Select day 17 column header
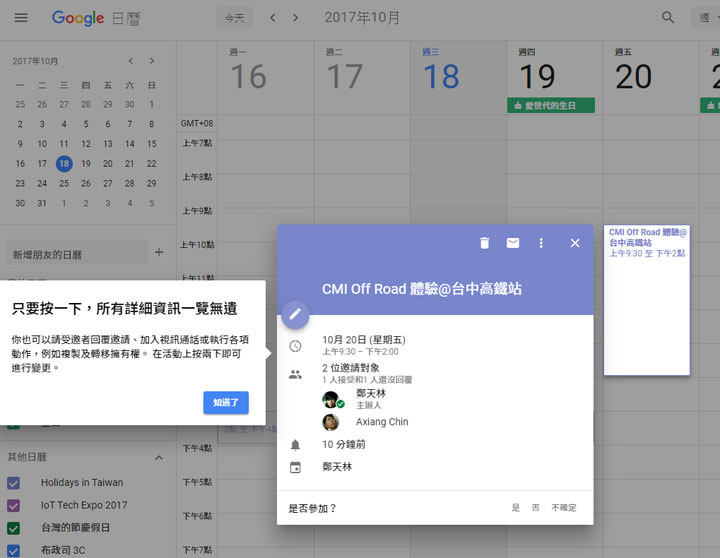 345,76
